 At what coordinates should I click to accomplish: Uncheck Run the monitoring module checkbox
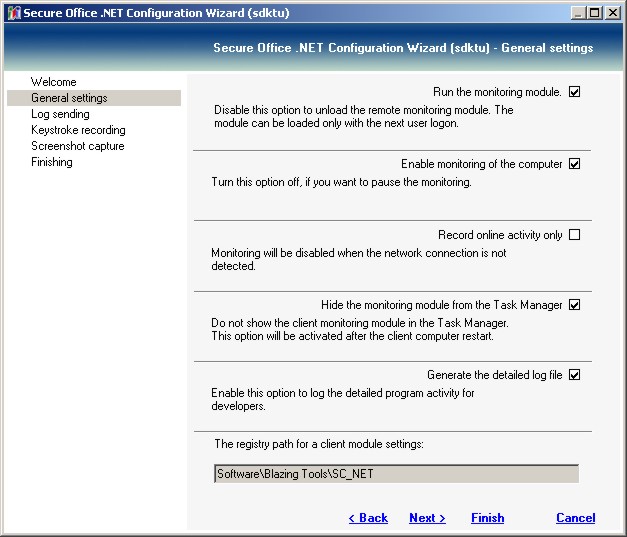tap(574, 92)
